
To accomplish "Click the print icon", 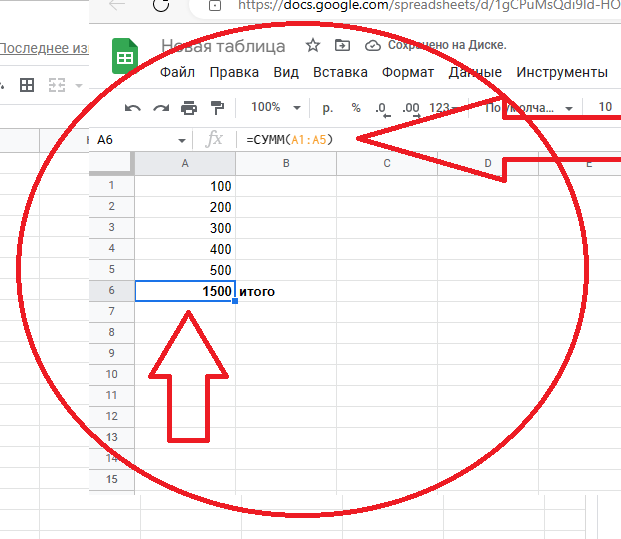I will [x=189, y=108].
